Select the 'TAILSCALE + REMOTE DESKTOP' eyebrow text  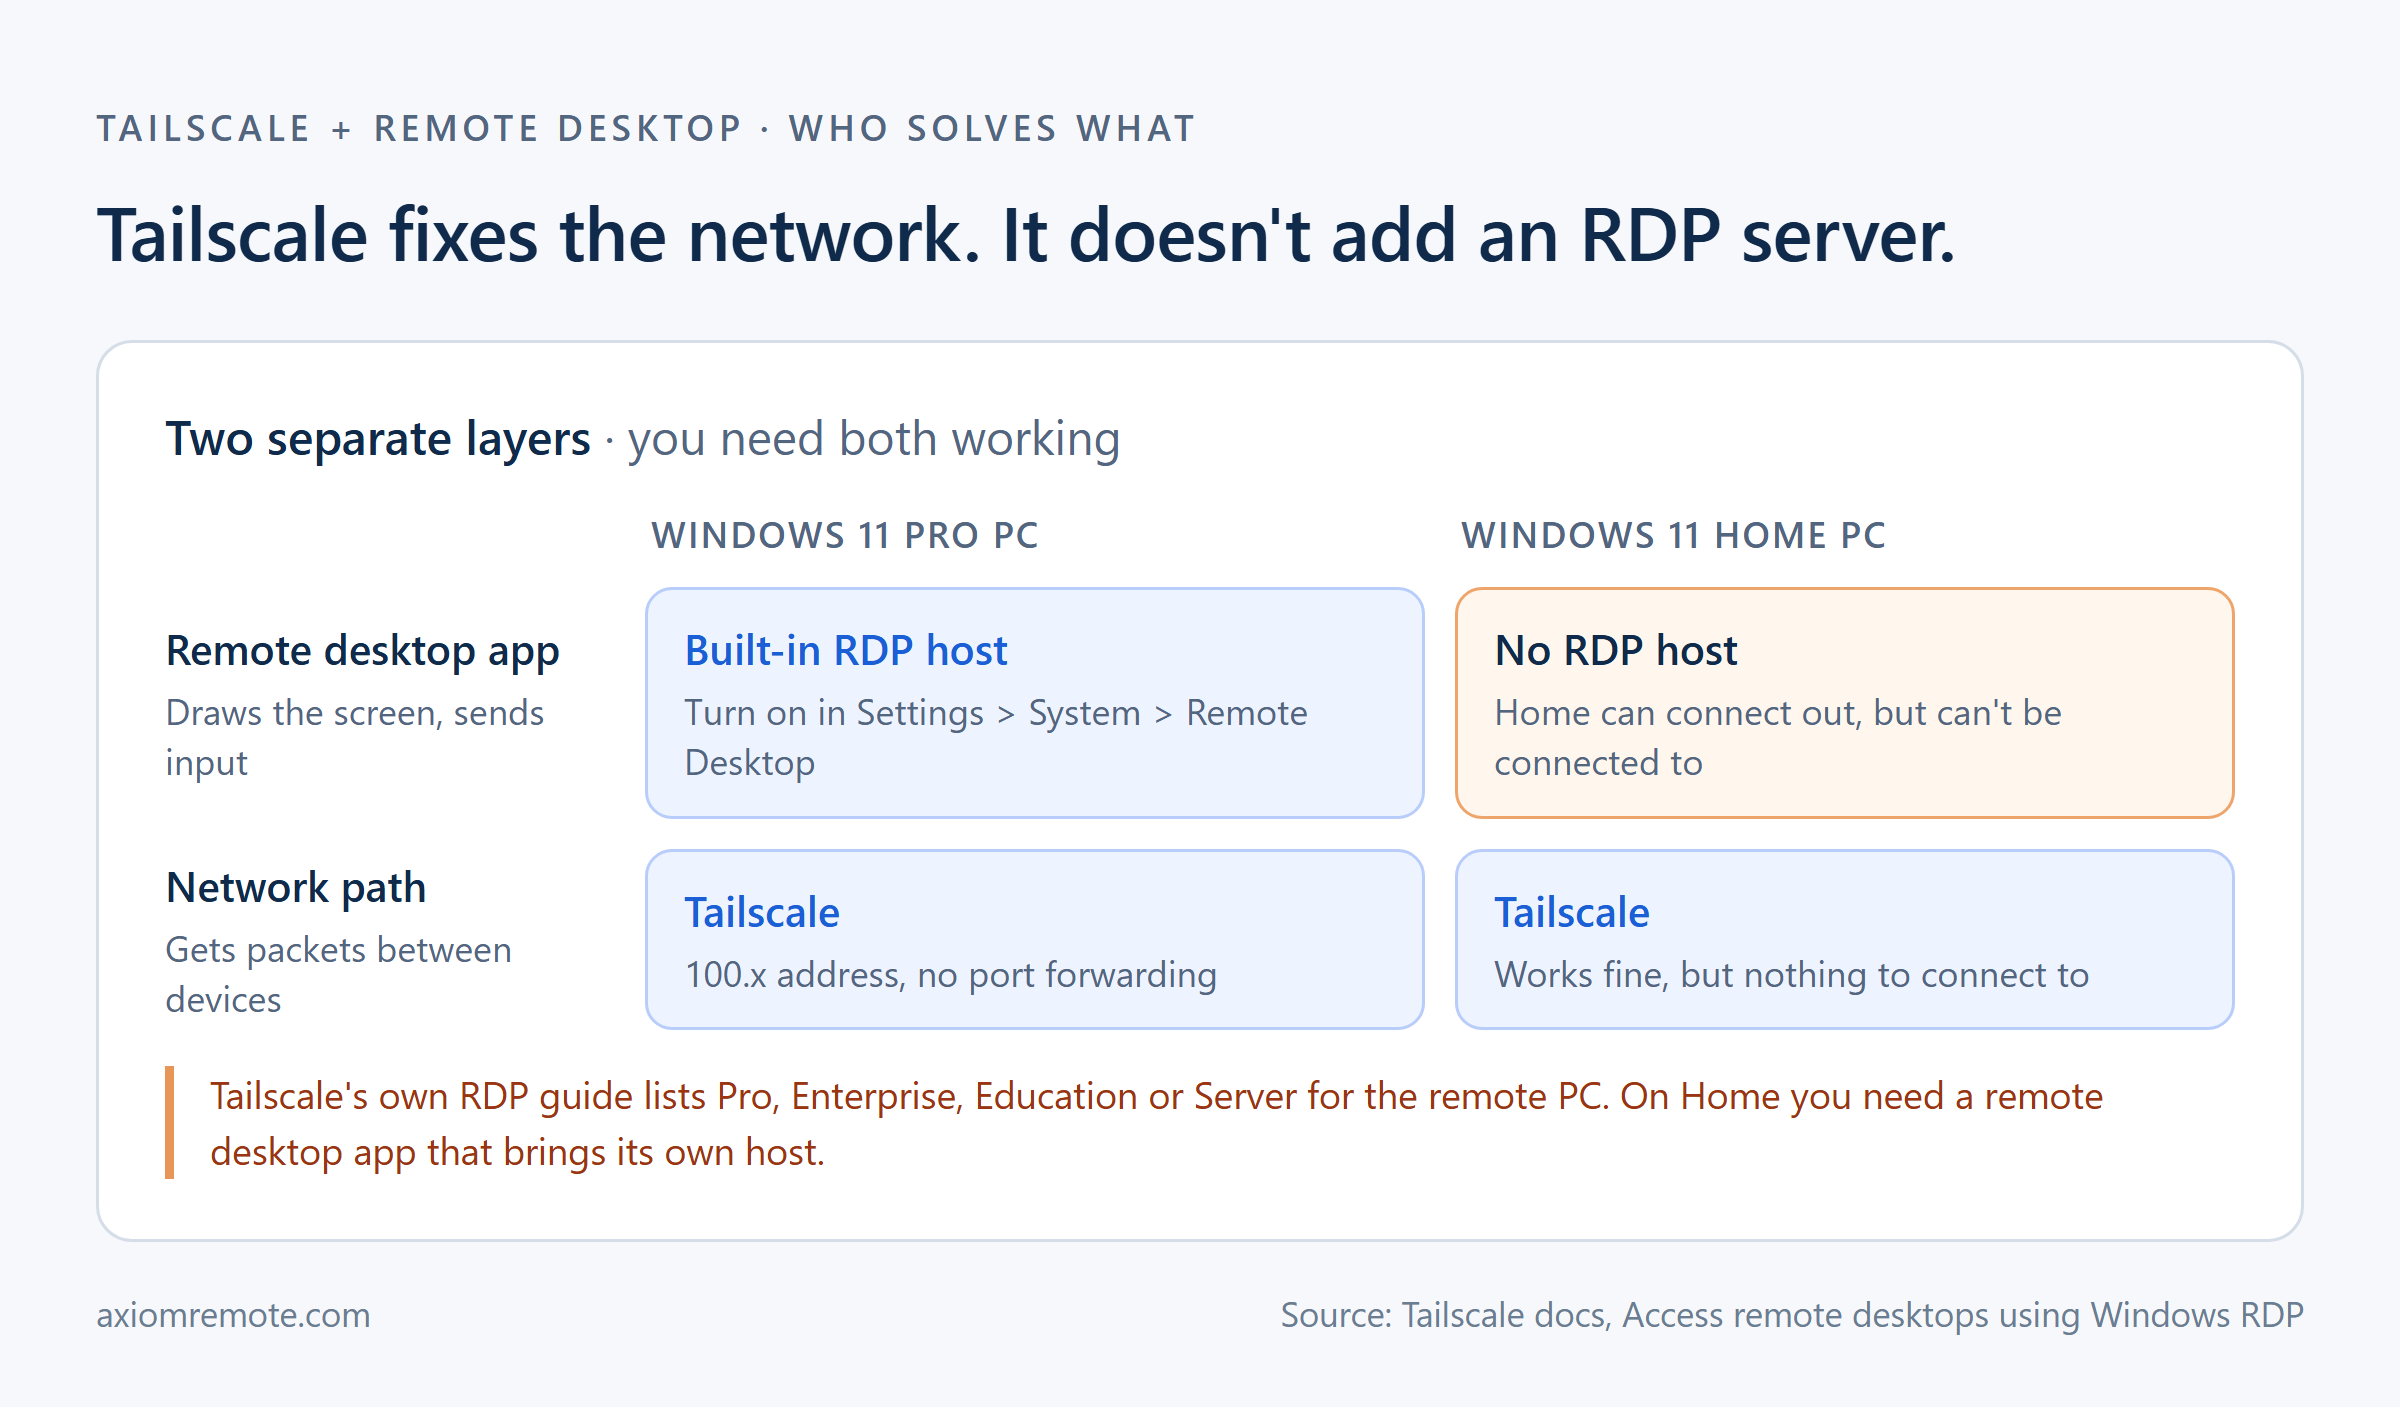point(646,129)
